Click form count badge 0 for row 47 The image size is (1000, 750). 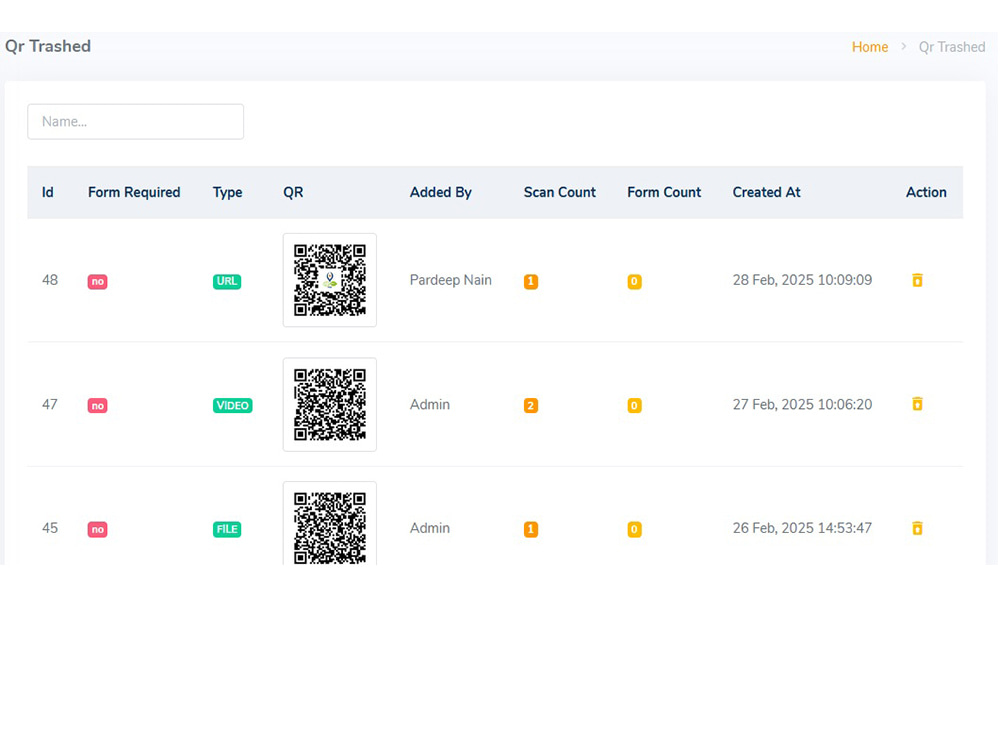pyautogui.click(x=635, y=406)
